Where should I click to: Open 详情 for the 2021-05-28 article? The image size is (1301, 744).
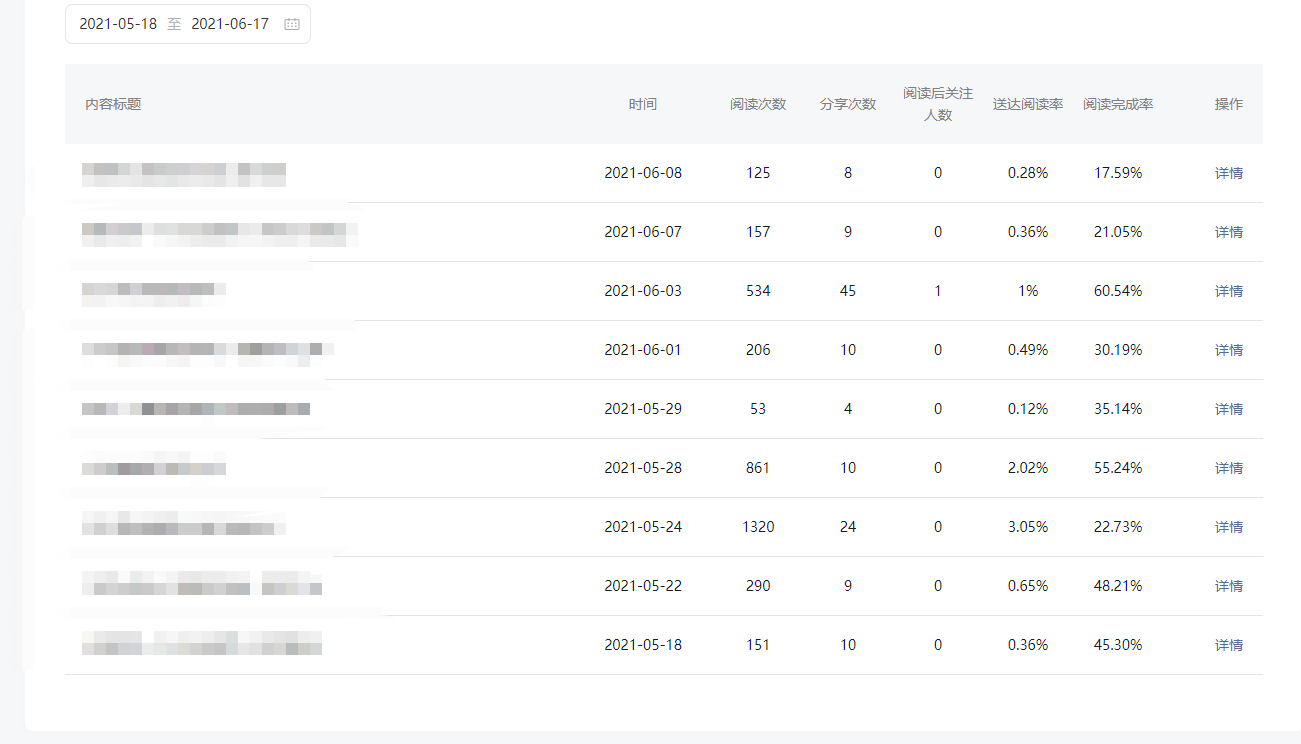(1228, 468)
